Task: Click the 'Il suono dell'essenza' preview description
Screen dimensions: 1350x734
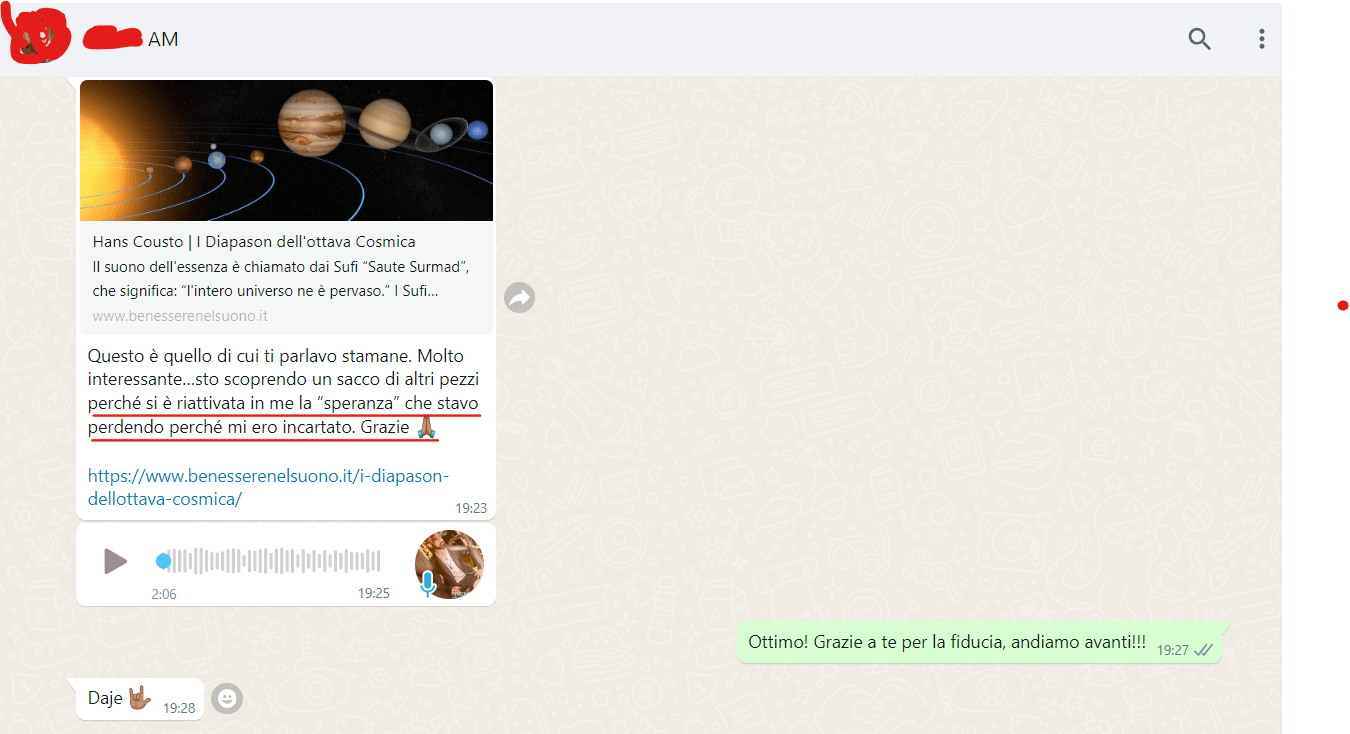Action: (280, 279)
